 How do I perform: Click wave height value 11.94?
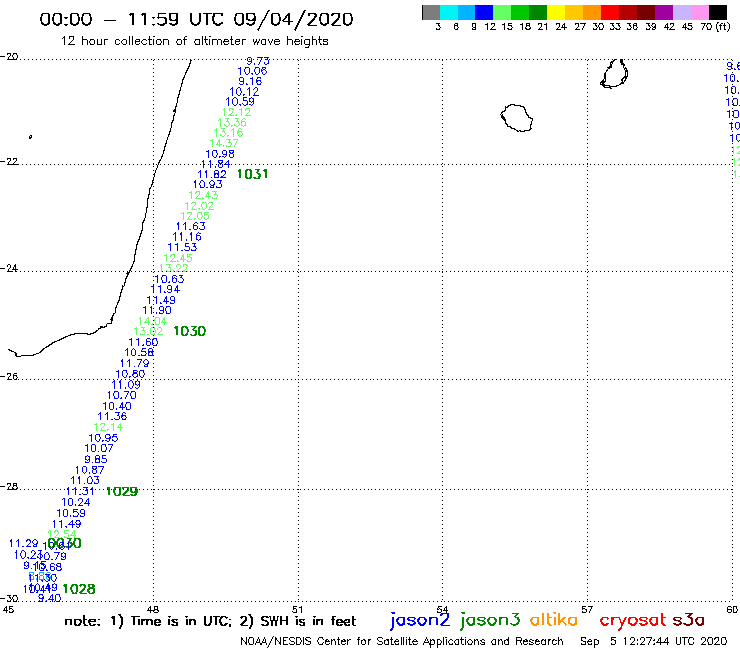coord(165,289)
